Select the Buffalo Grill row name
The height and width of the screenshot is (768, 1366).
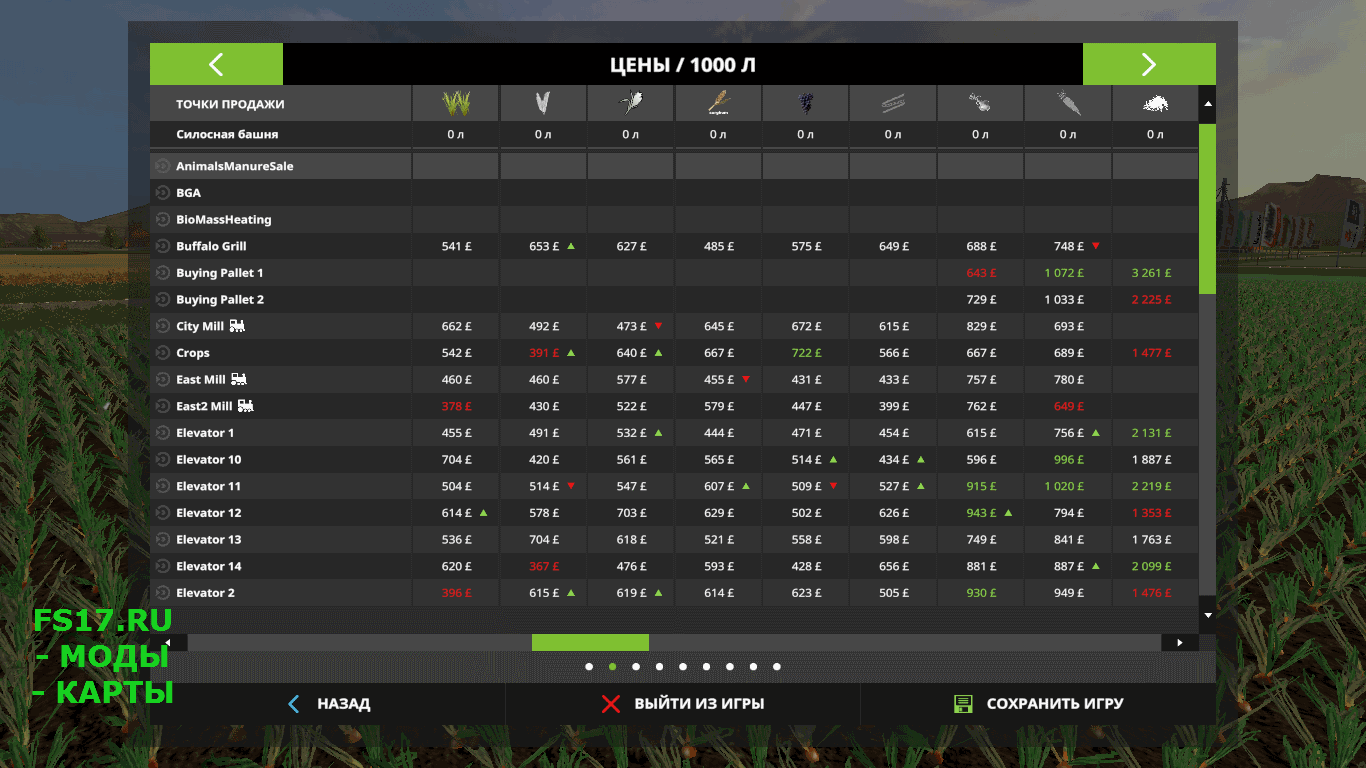(211, 246)
